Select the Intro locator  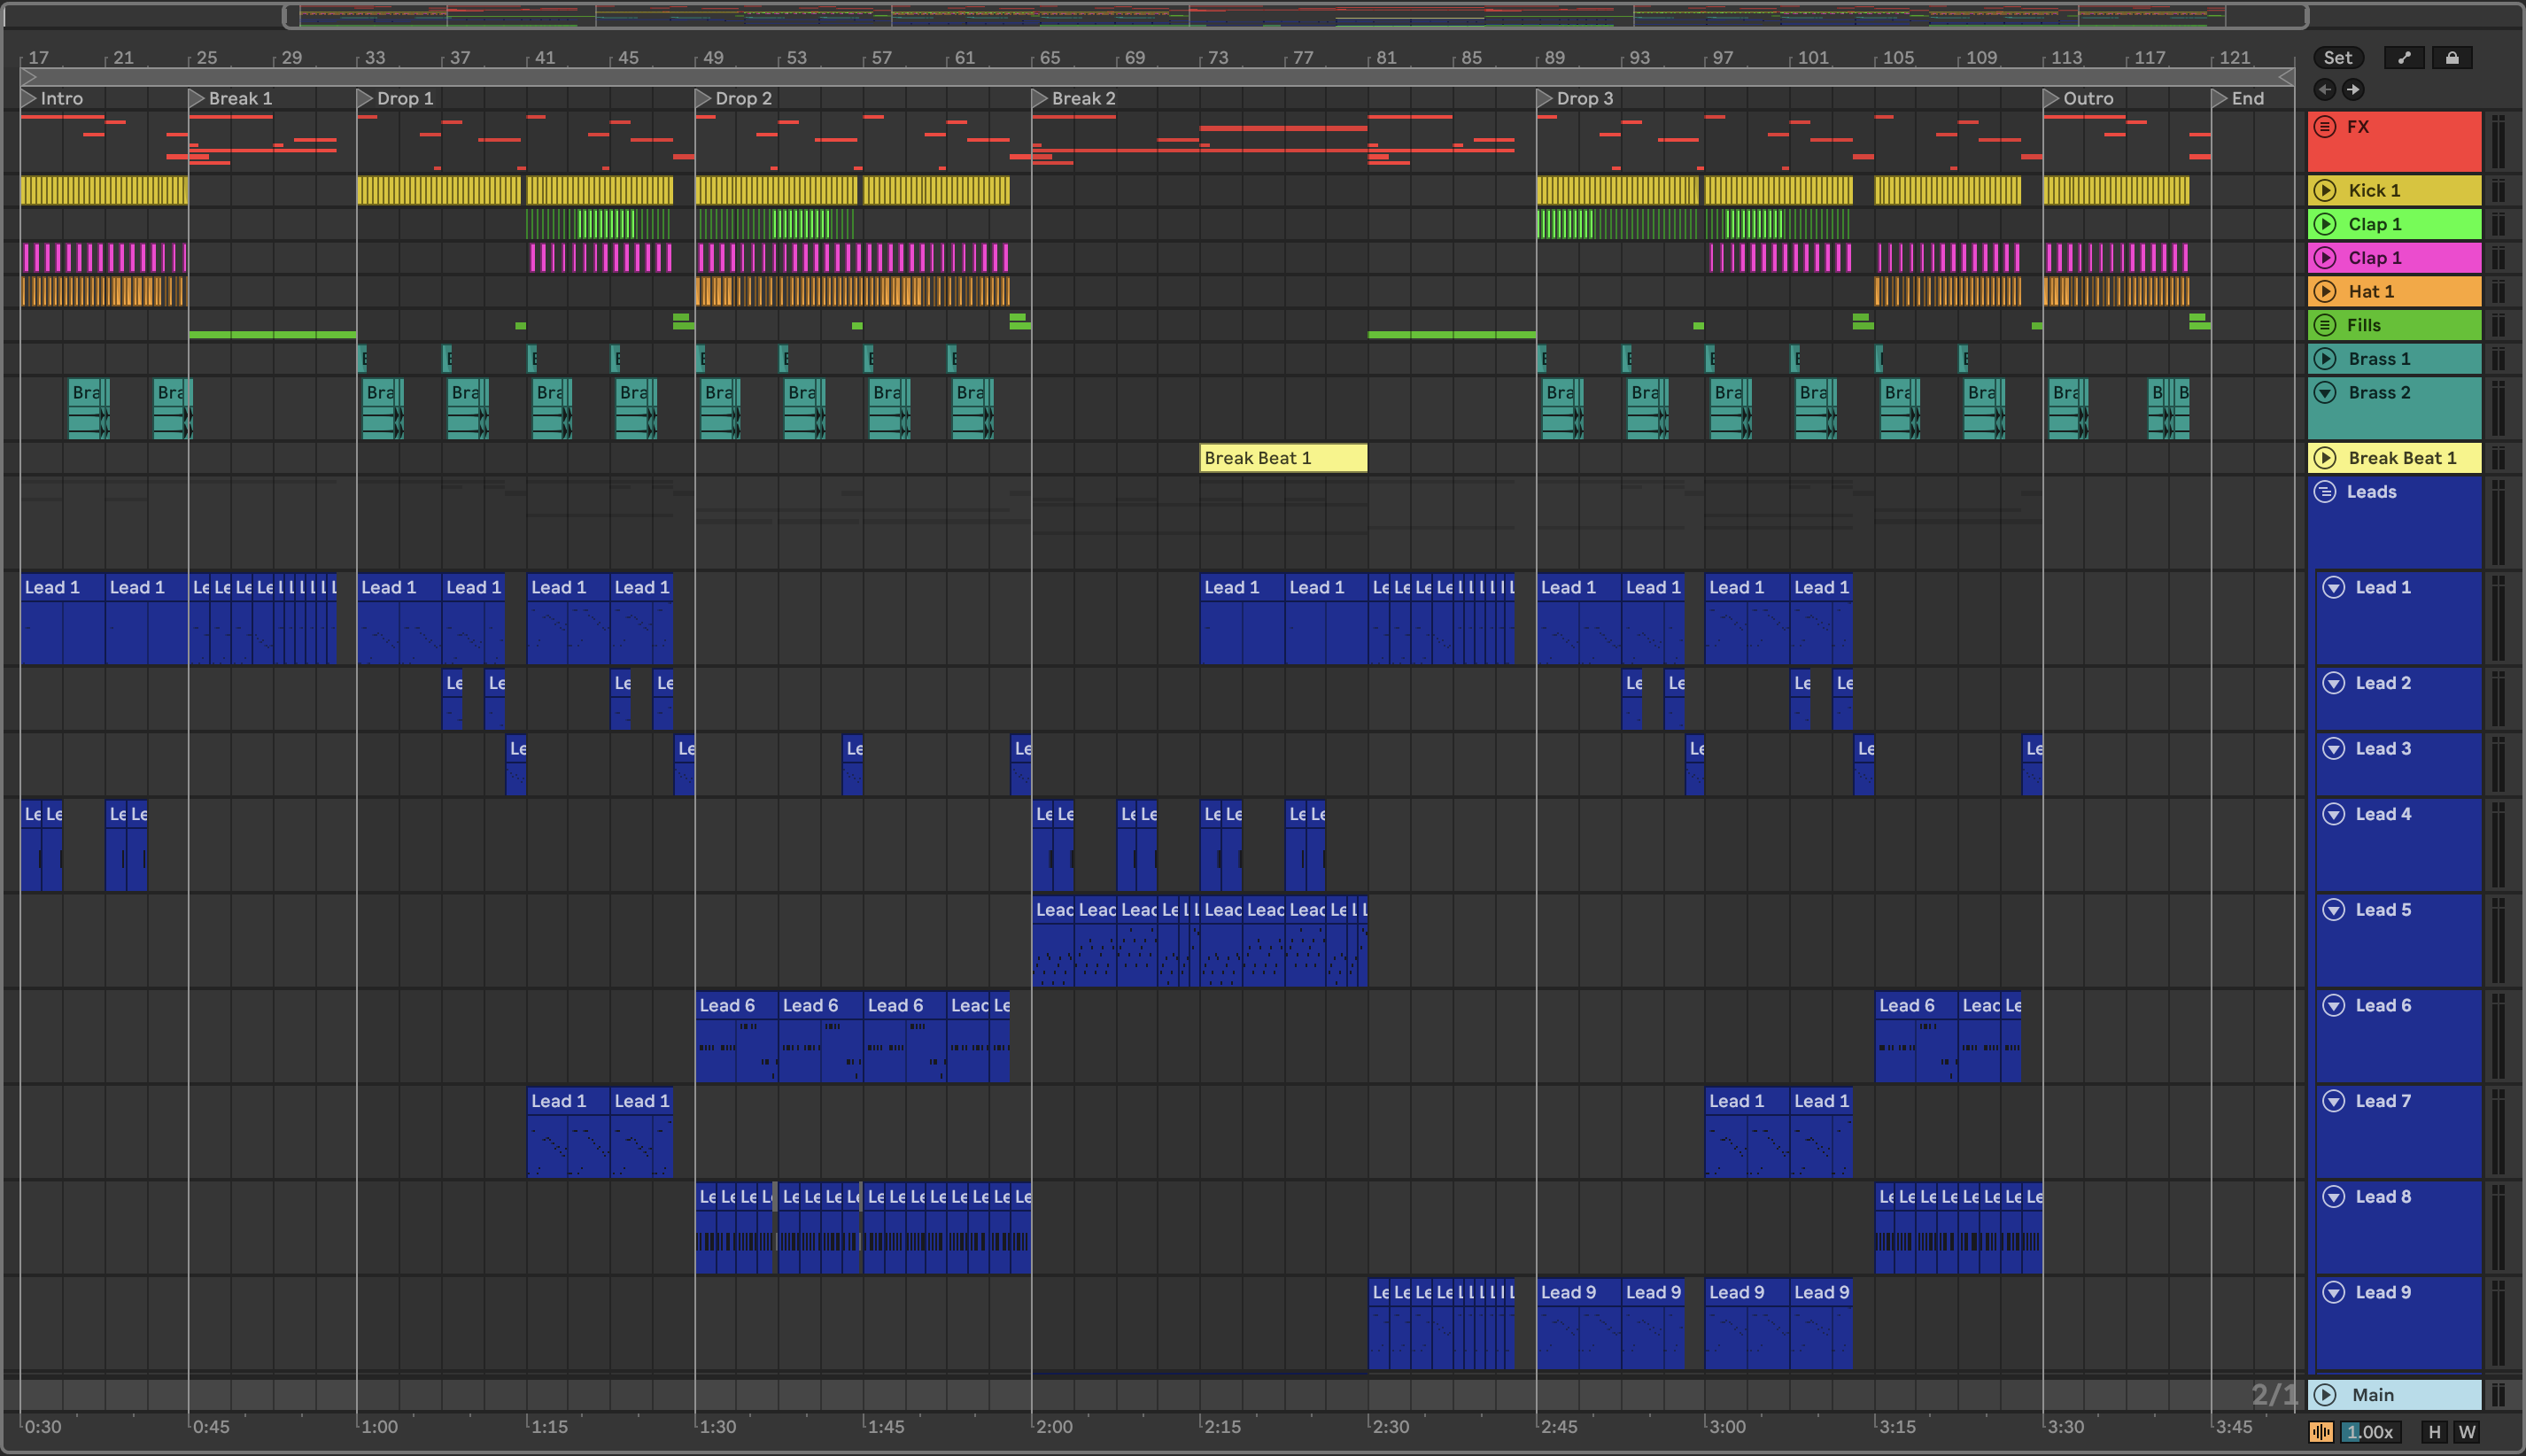click(53, 98)
